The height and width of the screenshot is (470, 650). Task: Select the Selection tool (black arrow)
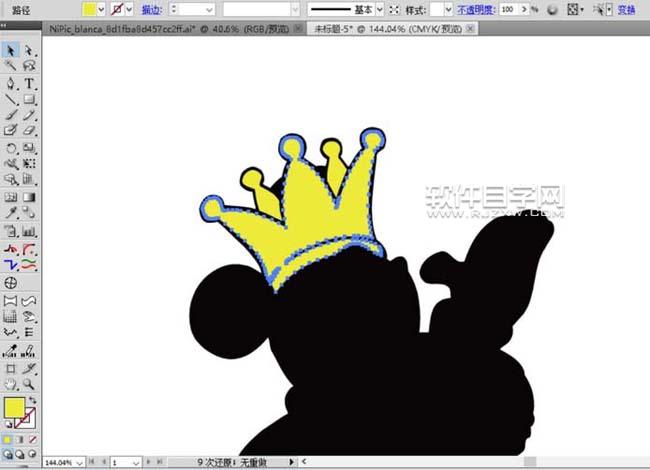(11, 51)
